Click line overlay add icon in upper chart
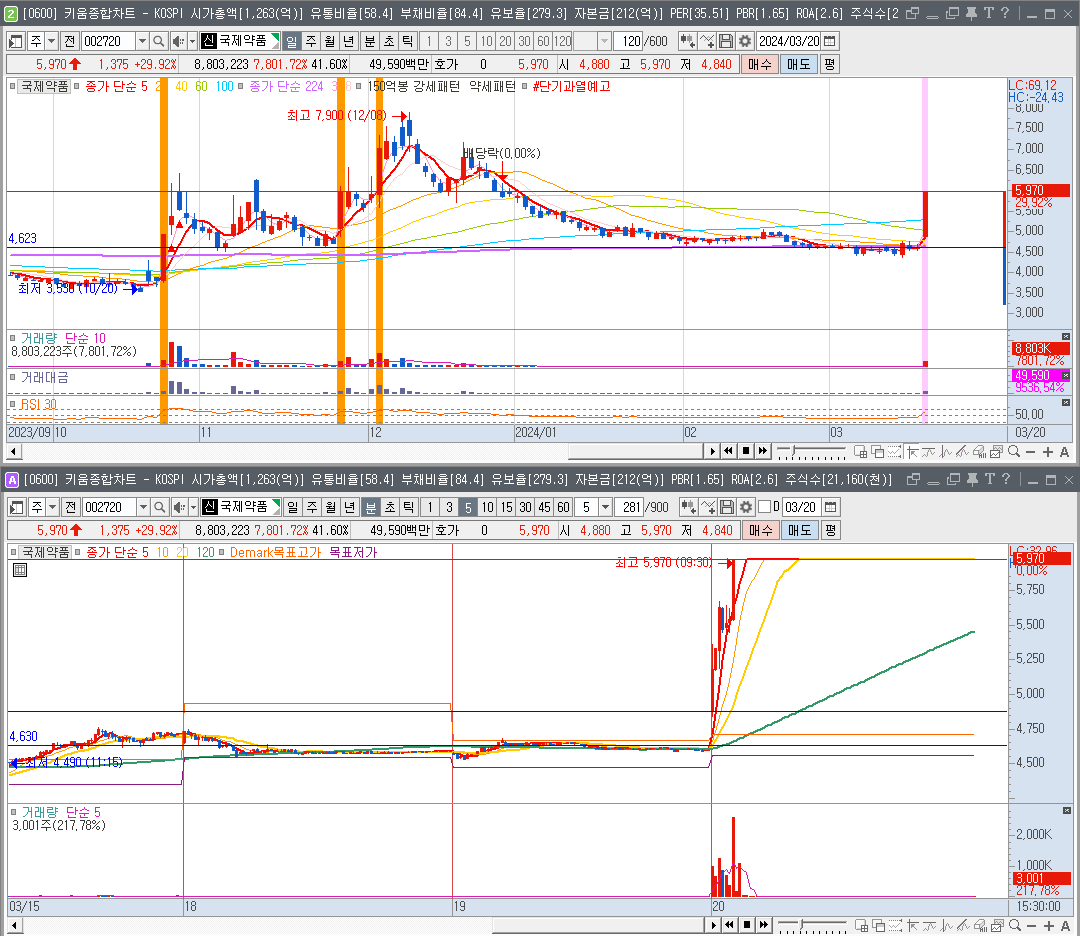The width and height of the screenshot is (1080, 936). pos(707,41)
